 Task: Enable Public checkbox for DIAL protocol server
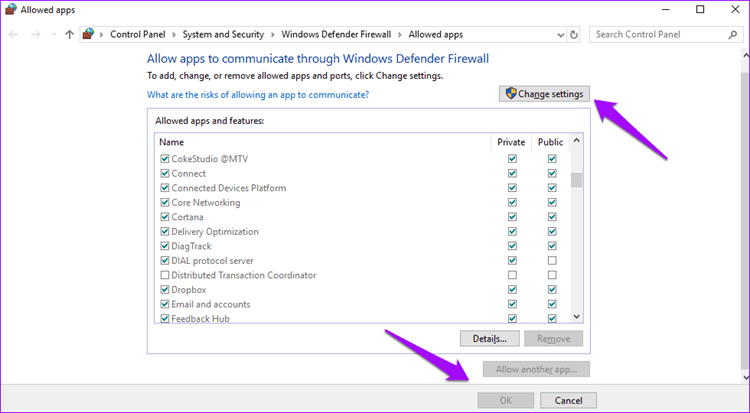552,261
